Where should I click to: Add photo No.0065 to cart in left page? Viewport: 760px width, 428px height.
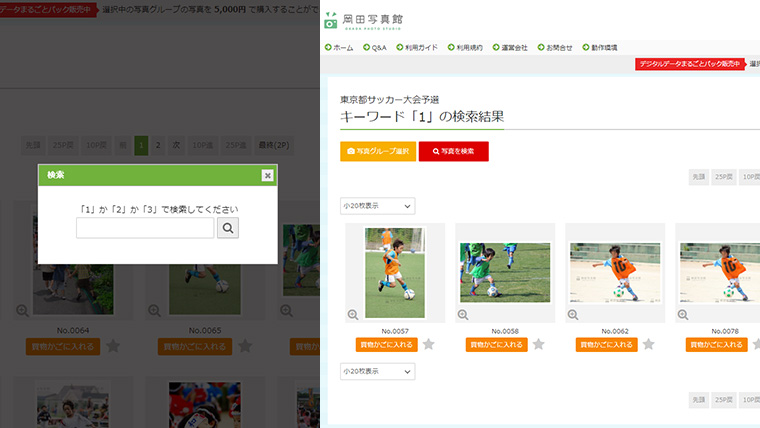[195, 347]
